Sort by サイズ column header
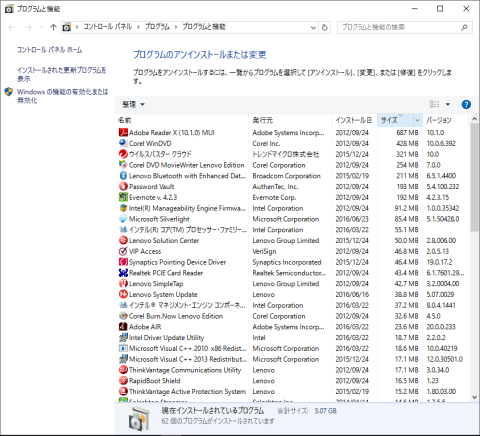The width and height of the screenshot is (480, 436). 395,120
